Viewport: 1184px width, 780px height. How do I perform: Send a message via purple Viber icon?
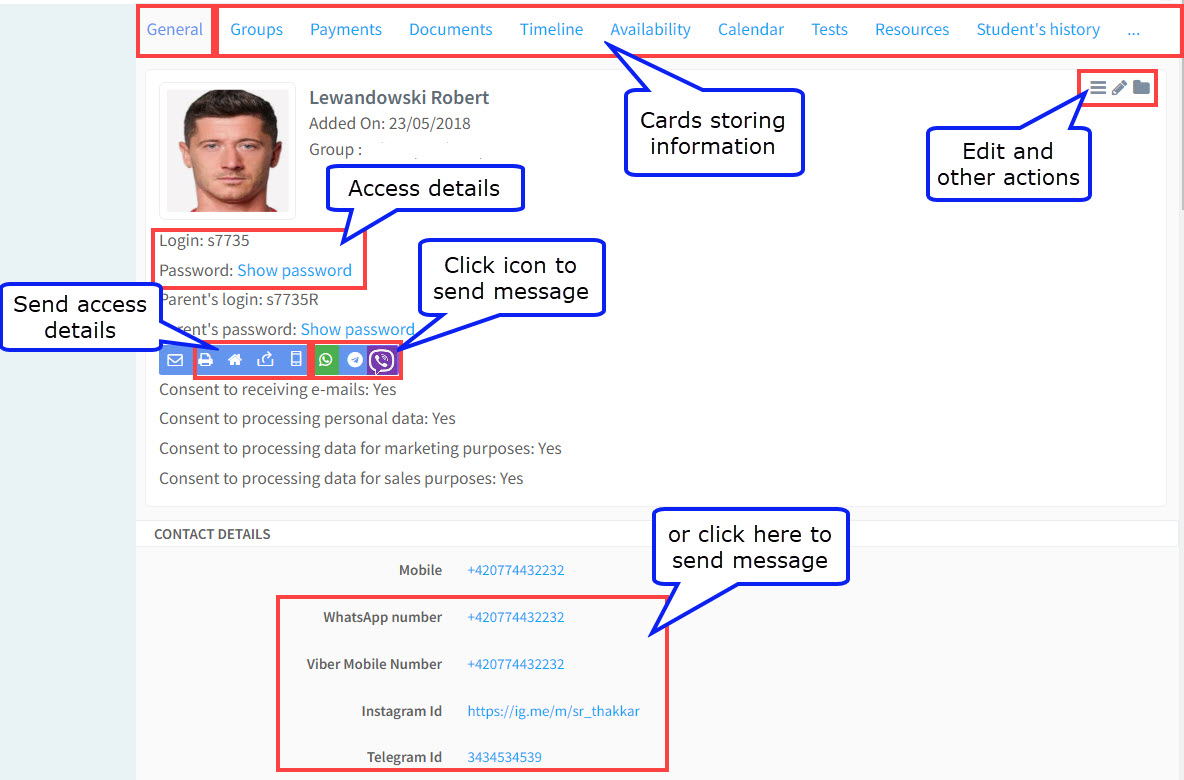pyautogui.click(x=382, y=360)
